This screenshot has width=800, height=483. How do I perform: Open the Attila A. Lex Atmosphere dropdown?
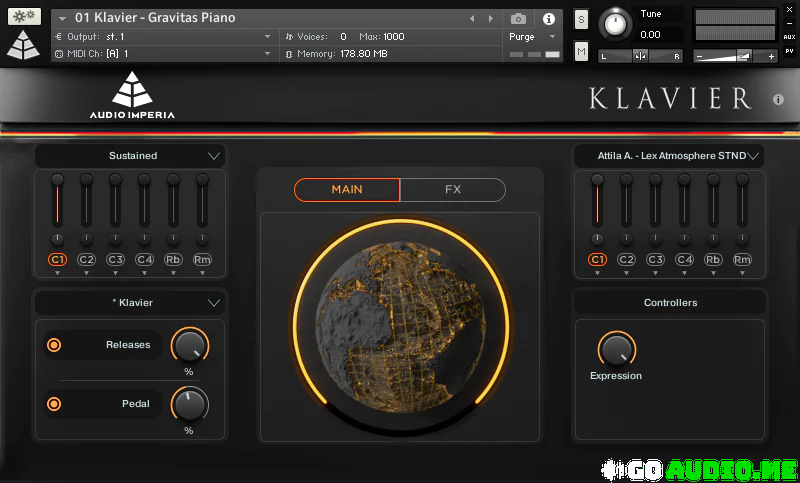point(668,156)
